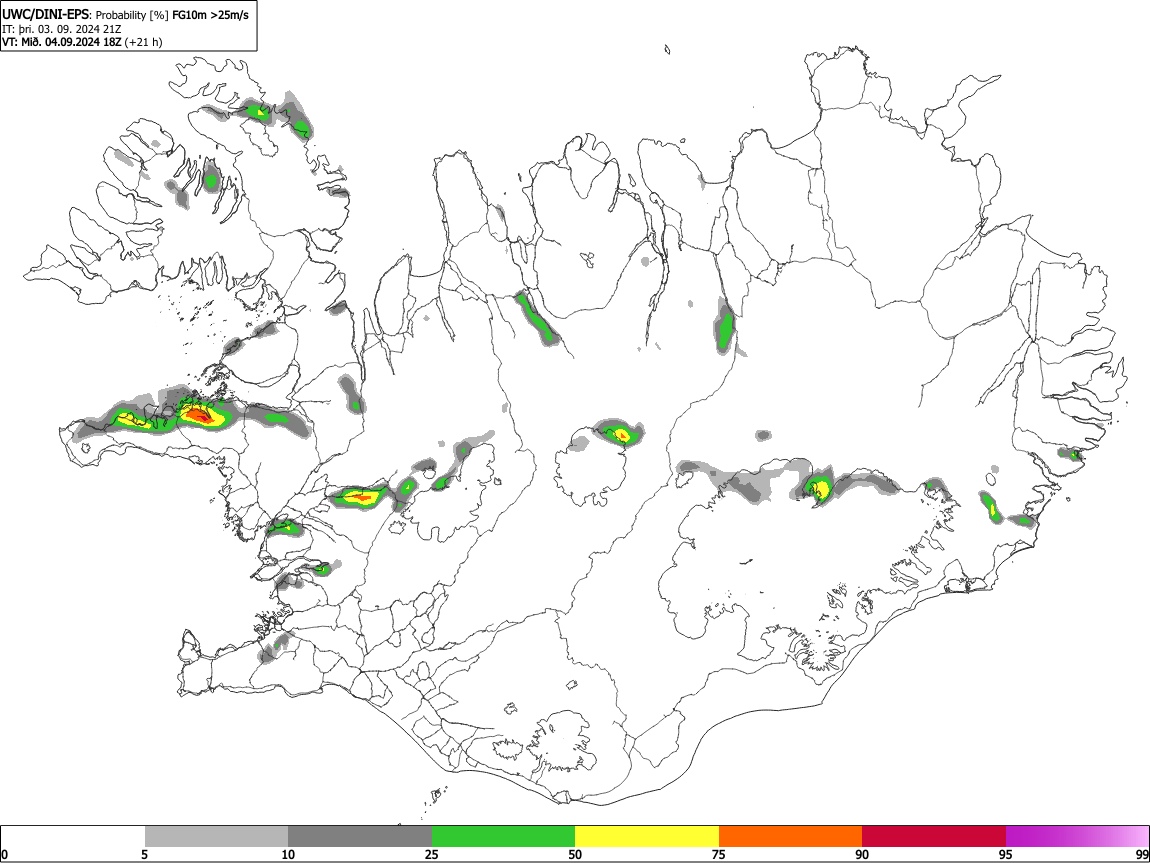The width and height of the screenshot is (1150, 863).
Task: Click the orange 75-90% legend swatch
Action: tap(790, 836)
